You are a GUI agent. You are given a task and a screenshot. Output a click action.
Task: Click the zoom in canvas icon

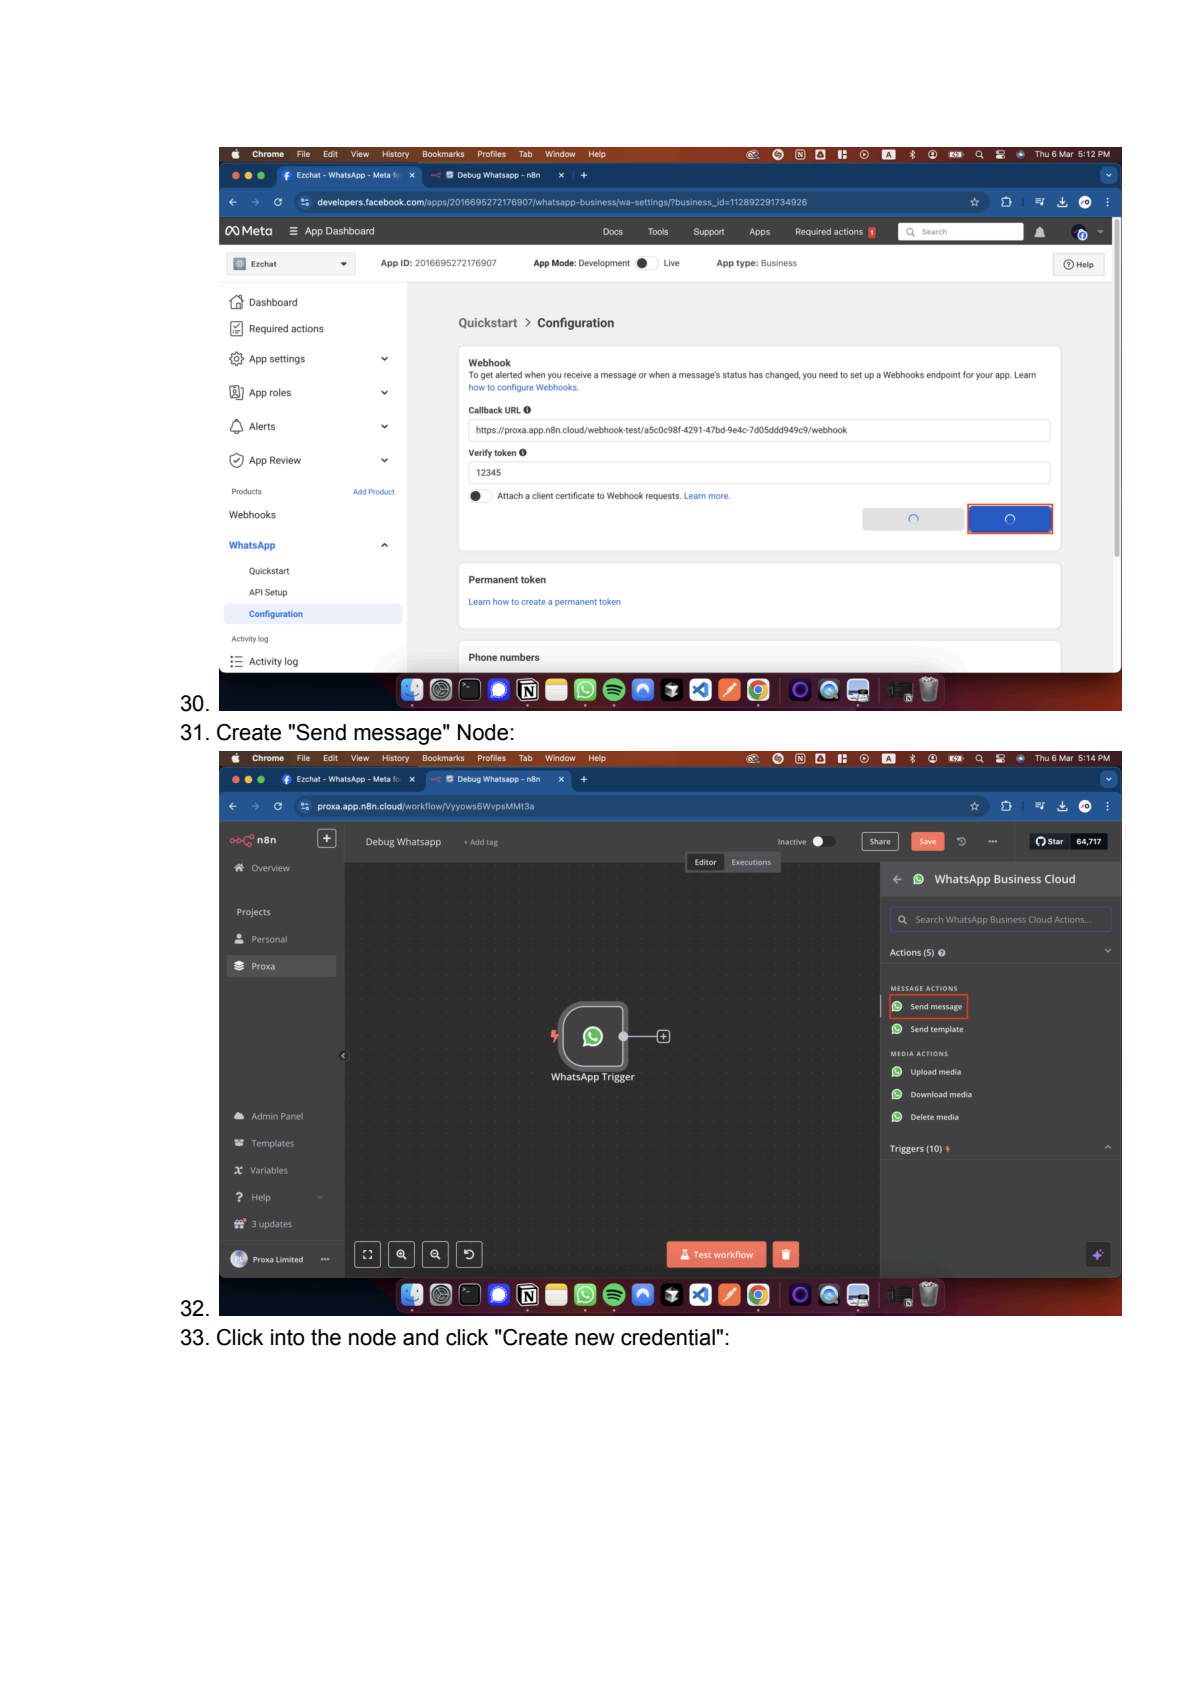[401, 1254]
